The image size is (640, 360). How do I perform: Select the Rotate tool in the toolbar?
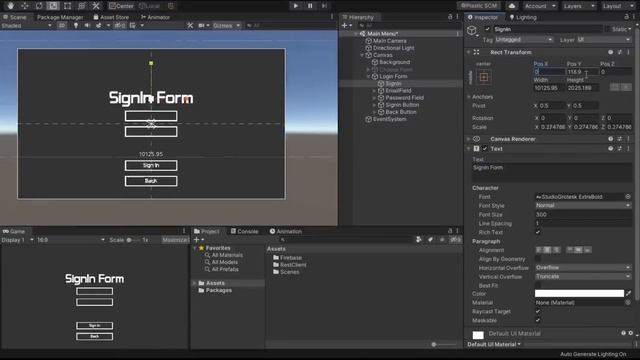pos(39,6)
